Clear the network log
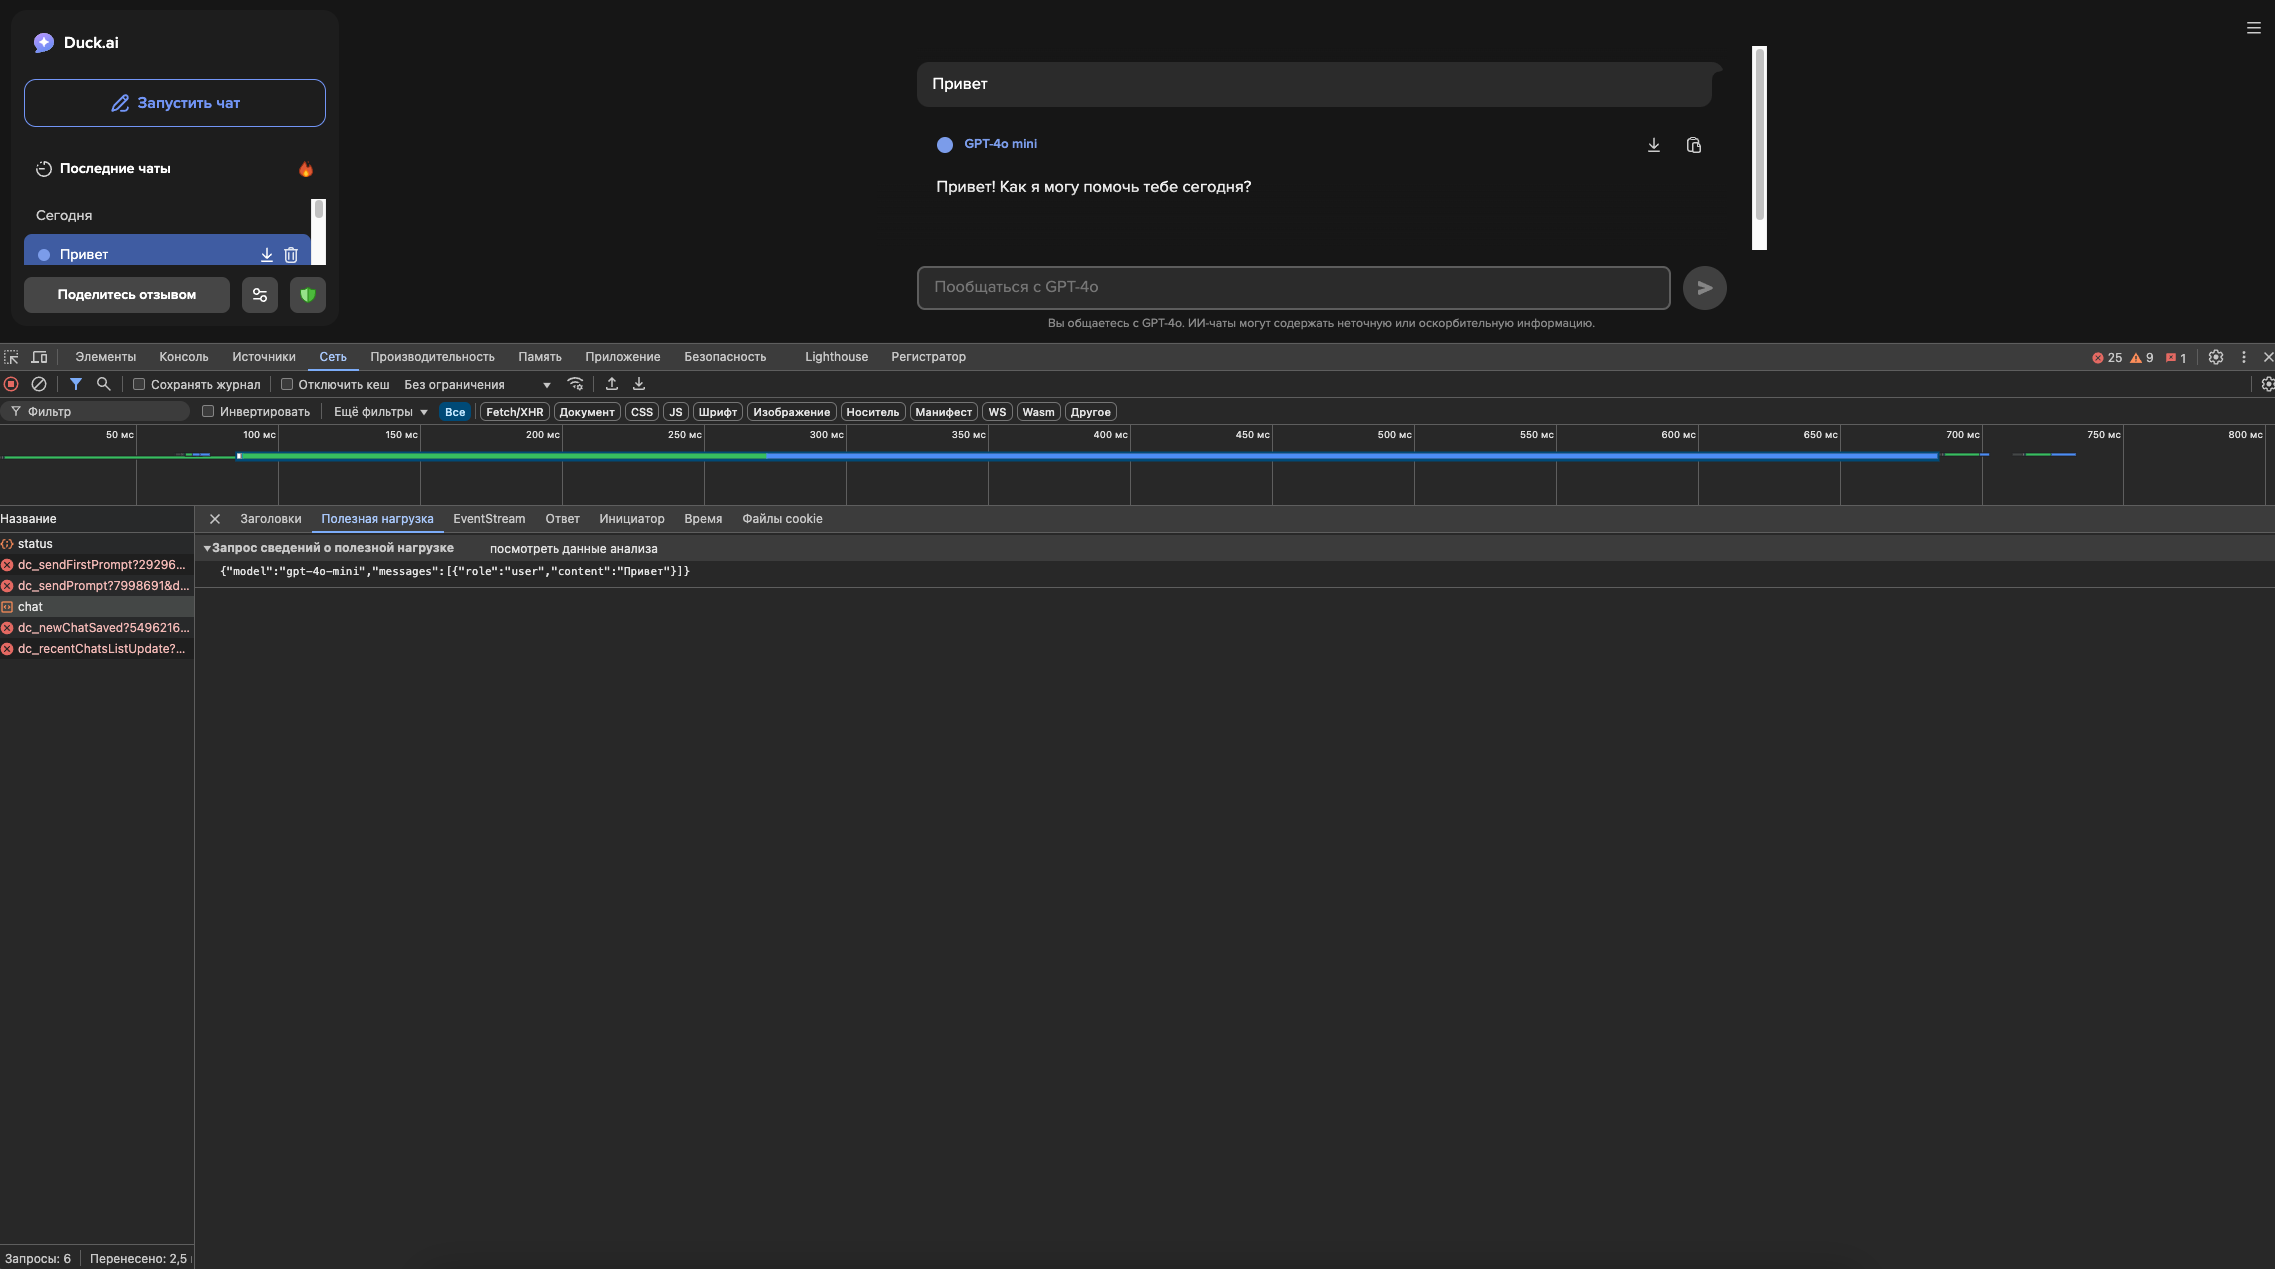Screen dimensions: 2275x1269 [39, 384]
